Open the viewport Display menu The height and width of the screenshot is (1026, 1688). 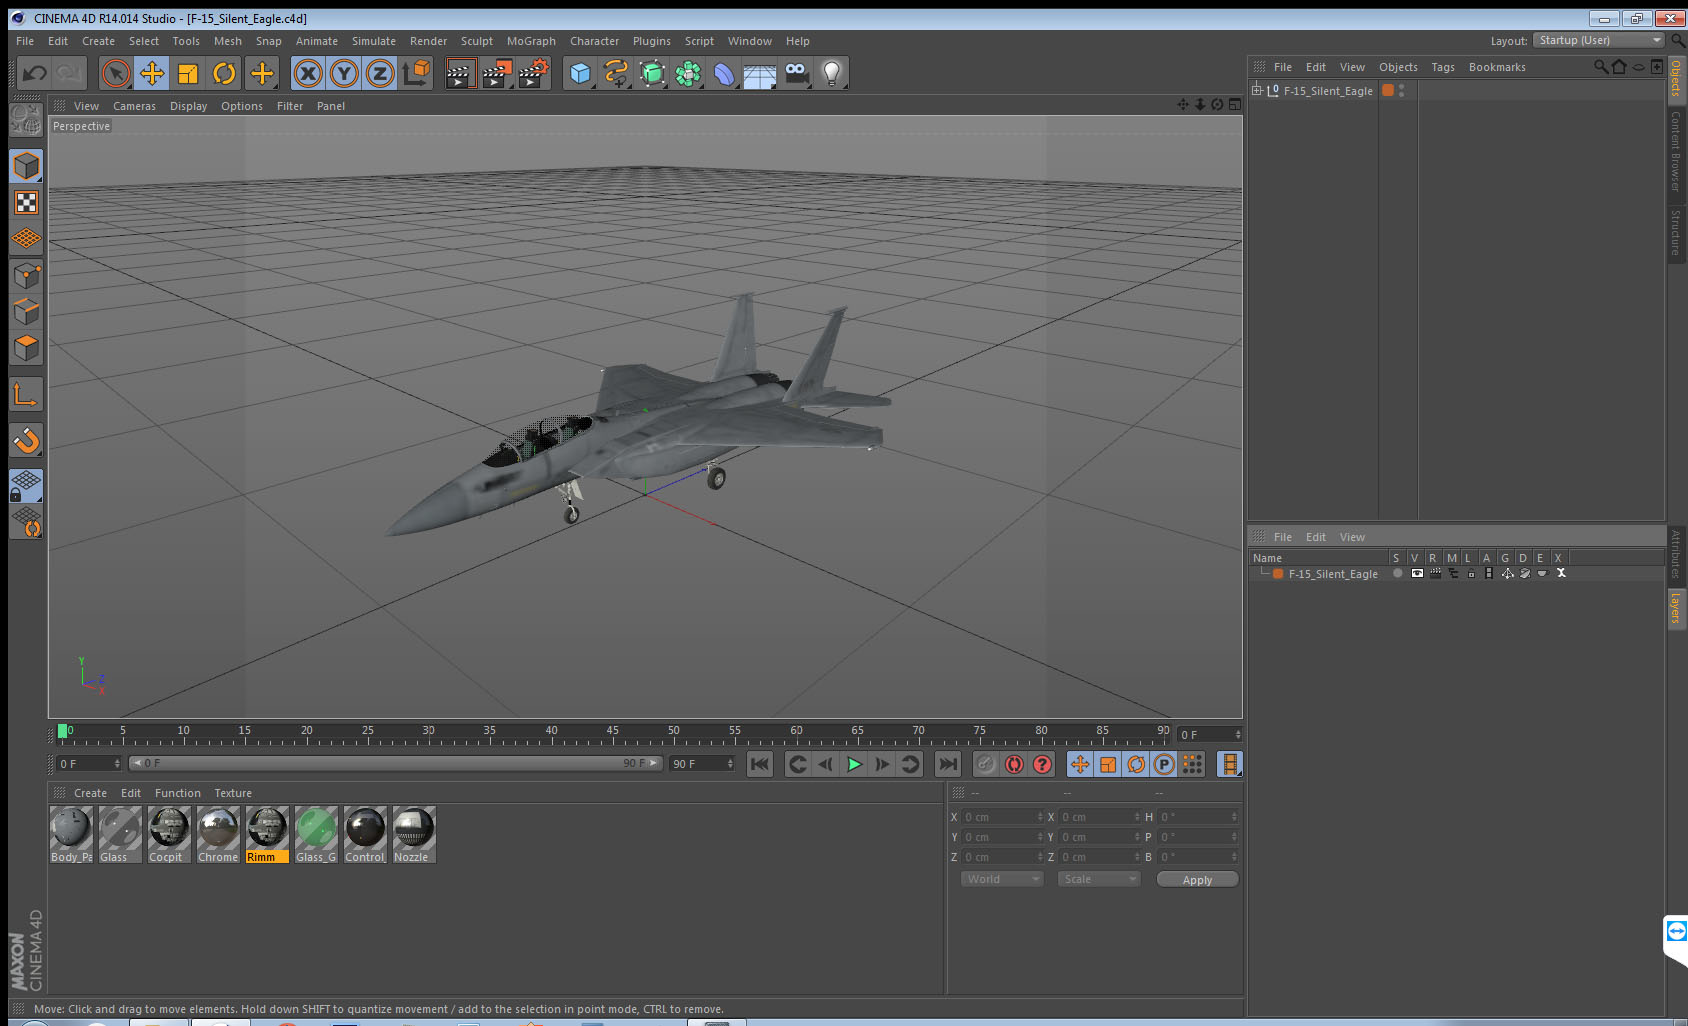pos(188,106)
